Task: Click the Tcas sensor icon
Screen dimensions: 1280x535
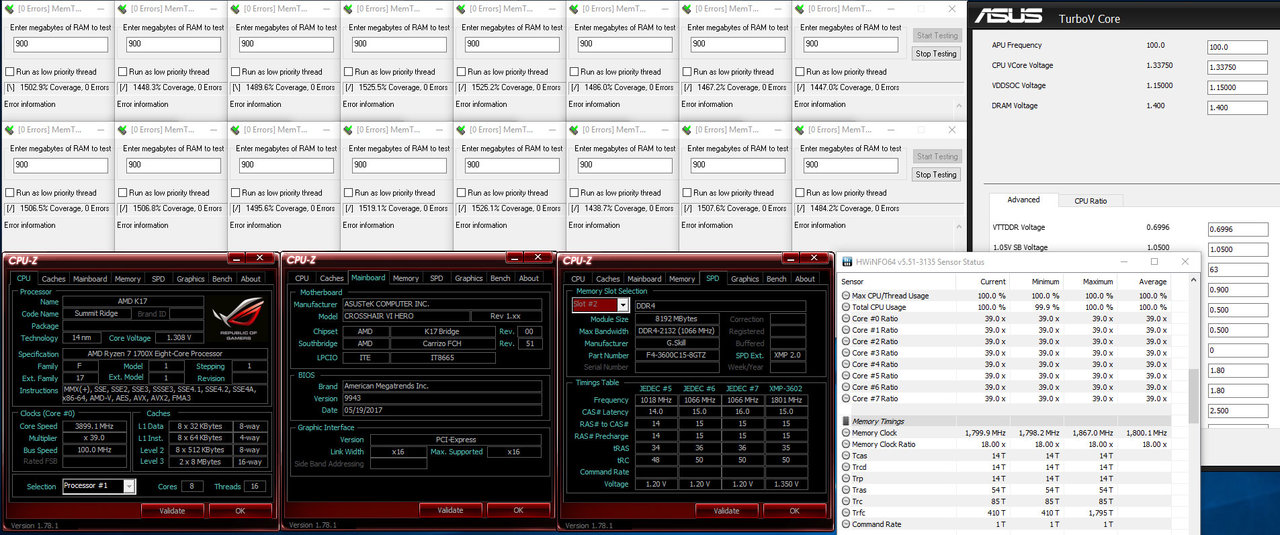Action: [x=845, y=456]
